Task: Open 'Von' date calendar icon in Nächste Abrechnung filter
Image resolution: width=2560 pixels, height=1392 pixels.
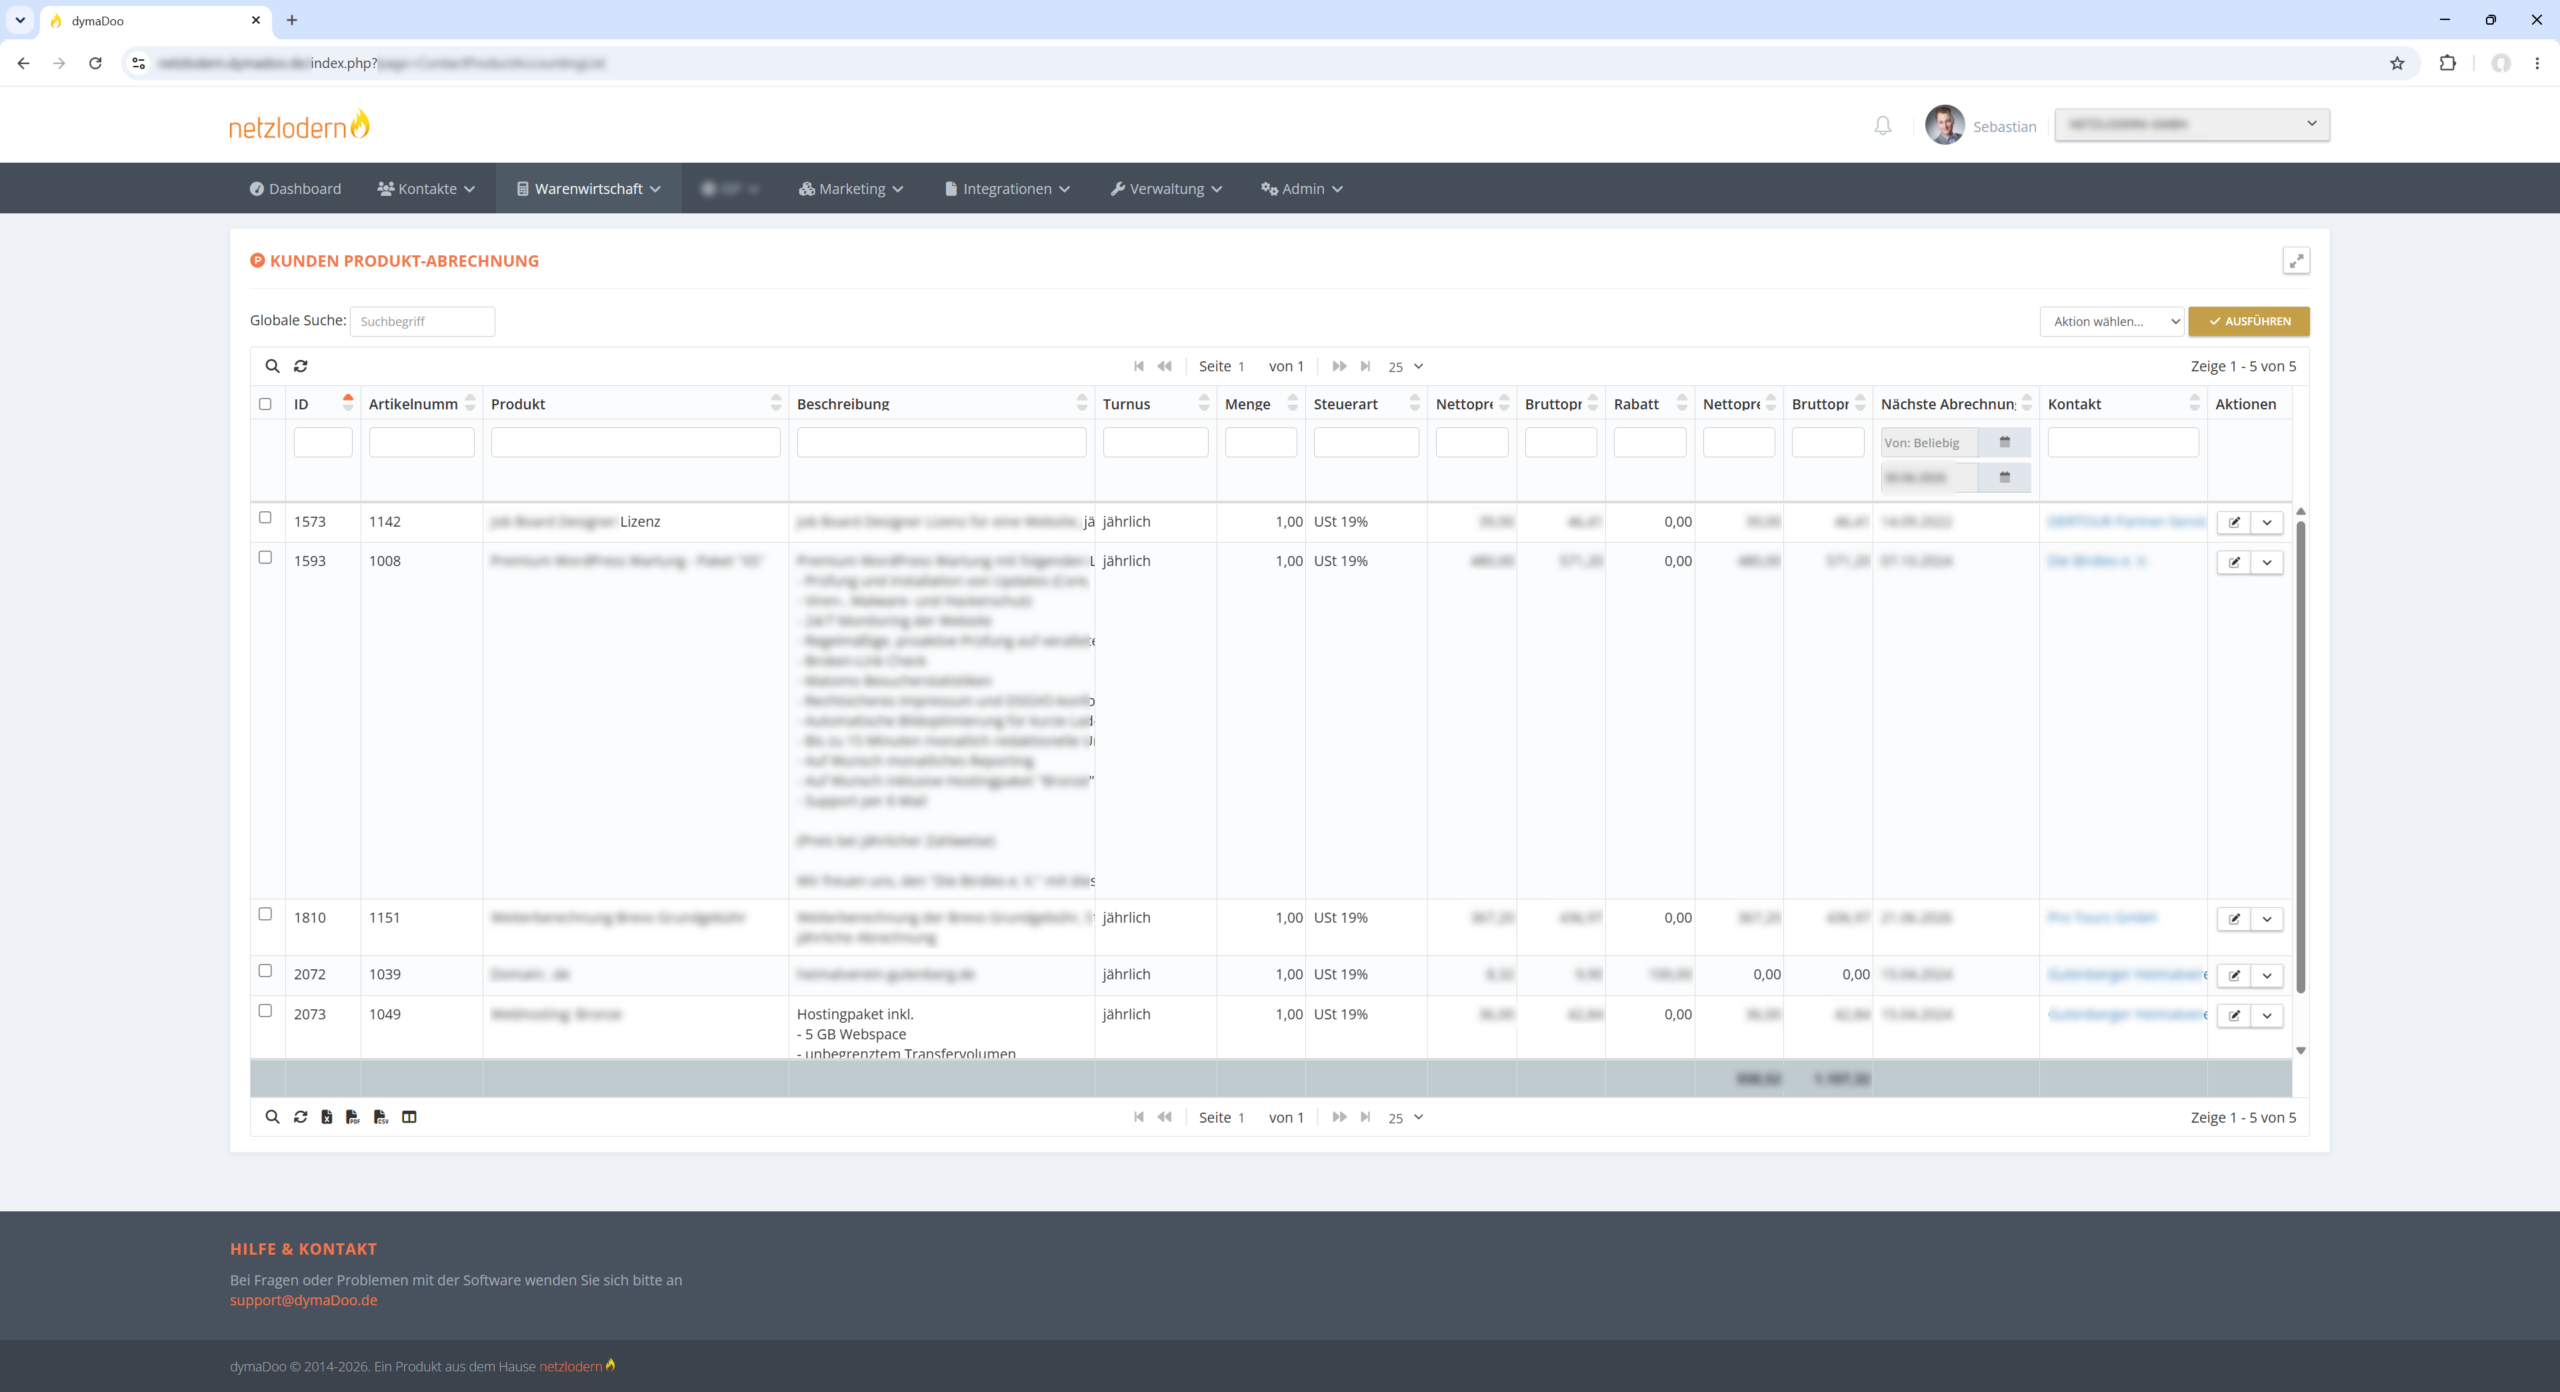Action: [2004, 442]
